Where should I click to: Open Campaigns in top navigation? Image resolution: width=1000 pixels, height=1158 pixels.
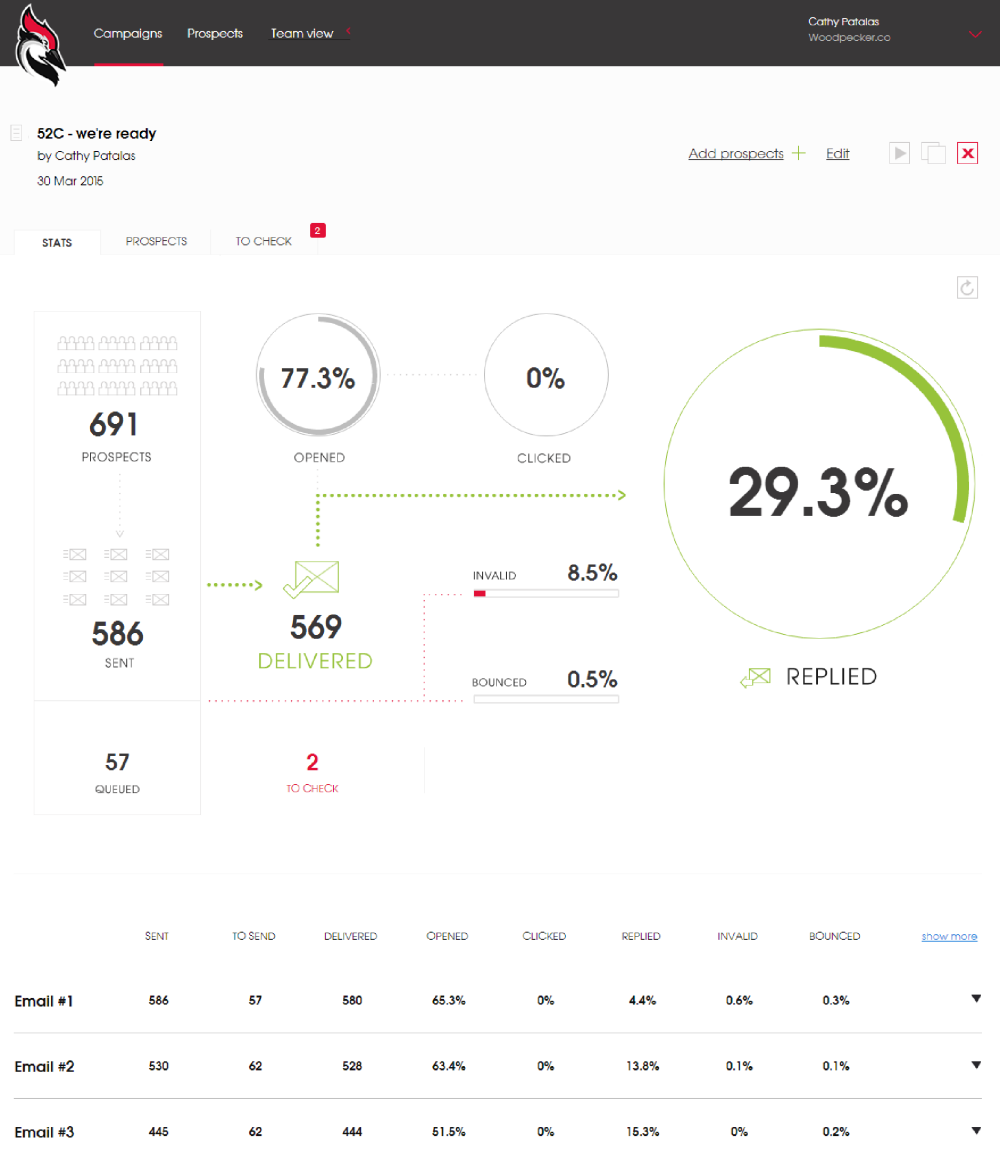coord(128,33)
